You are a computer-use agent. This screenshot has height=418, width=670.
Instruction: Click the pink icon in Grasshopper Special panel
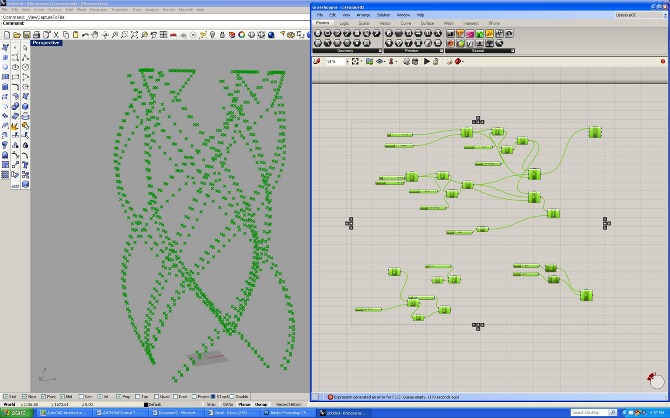pos(470,33)
